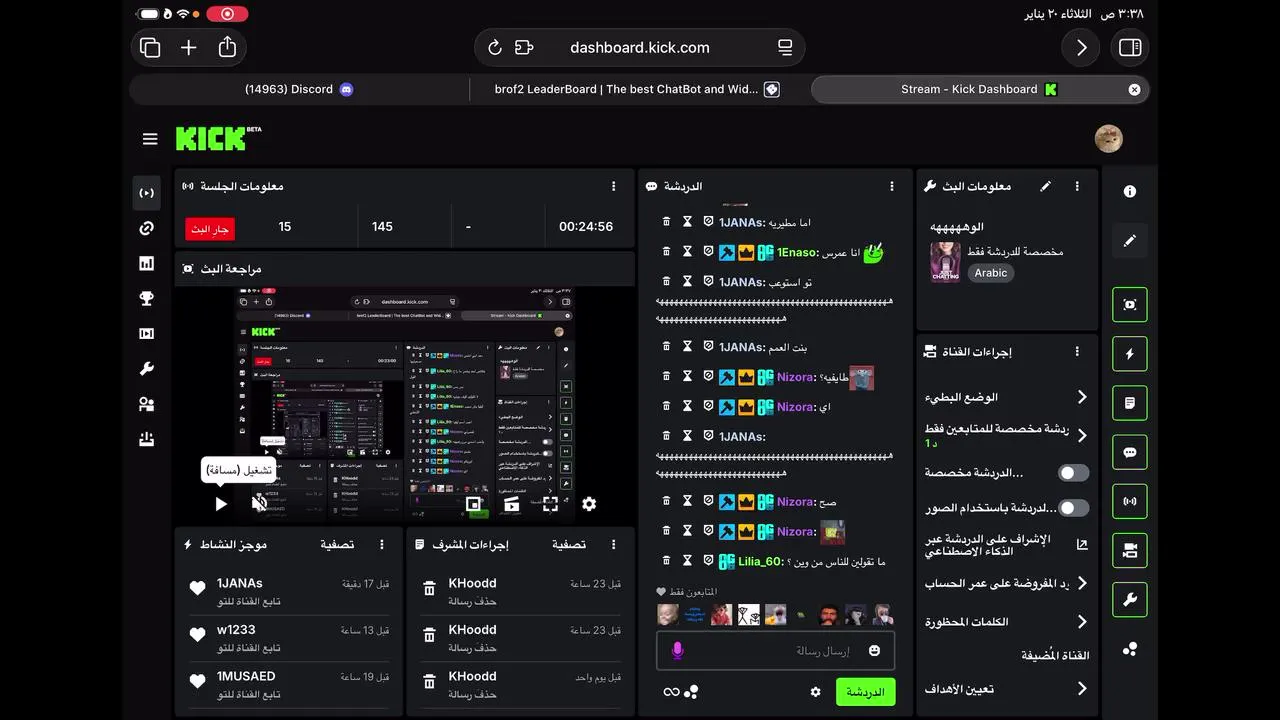This screenshot has width=1280, height=720.
Task: Toggle the chat bubble widget icon in right bar
Action: coord(1130,452)
